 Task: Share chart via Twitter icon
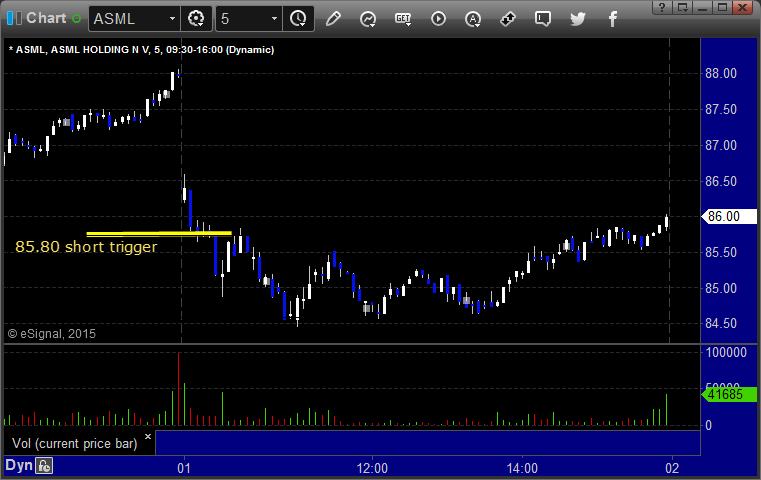click(x=578, y=19)
